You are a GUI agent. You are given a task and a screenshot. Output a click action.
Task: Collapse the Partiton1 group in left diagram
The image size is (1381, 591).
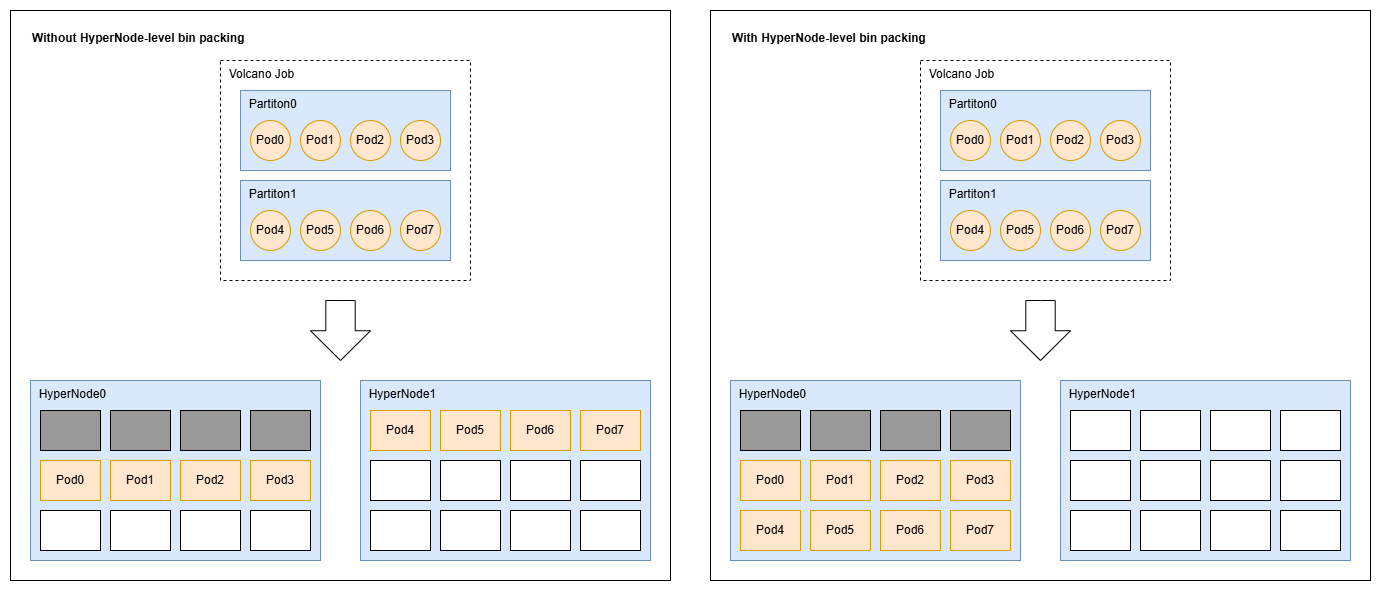(x=271, y=194)
